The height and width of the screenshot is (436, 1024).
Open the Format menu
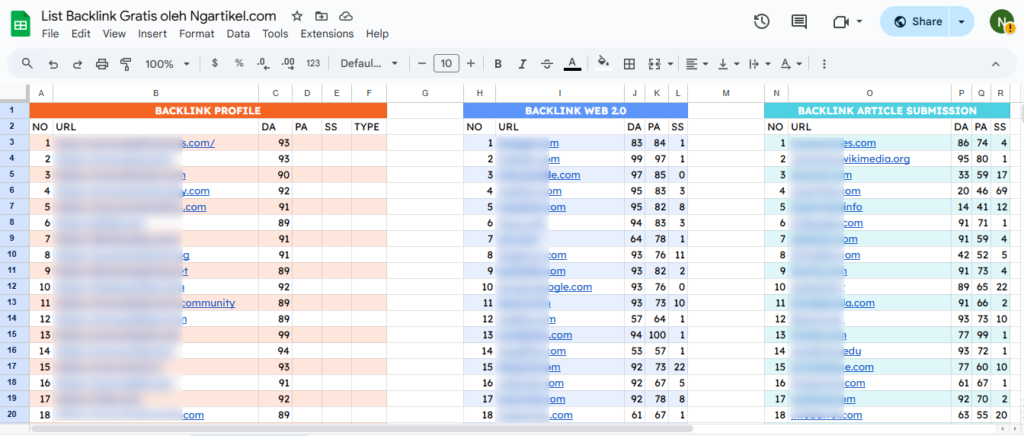pyautogui.click(x=197, y=34)
